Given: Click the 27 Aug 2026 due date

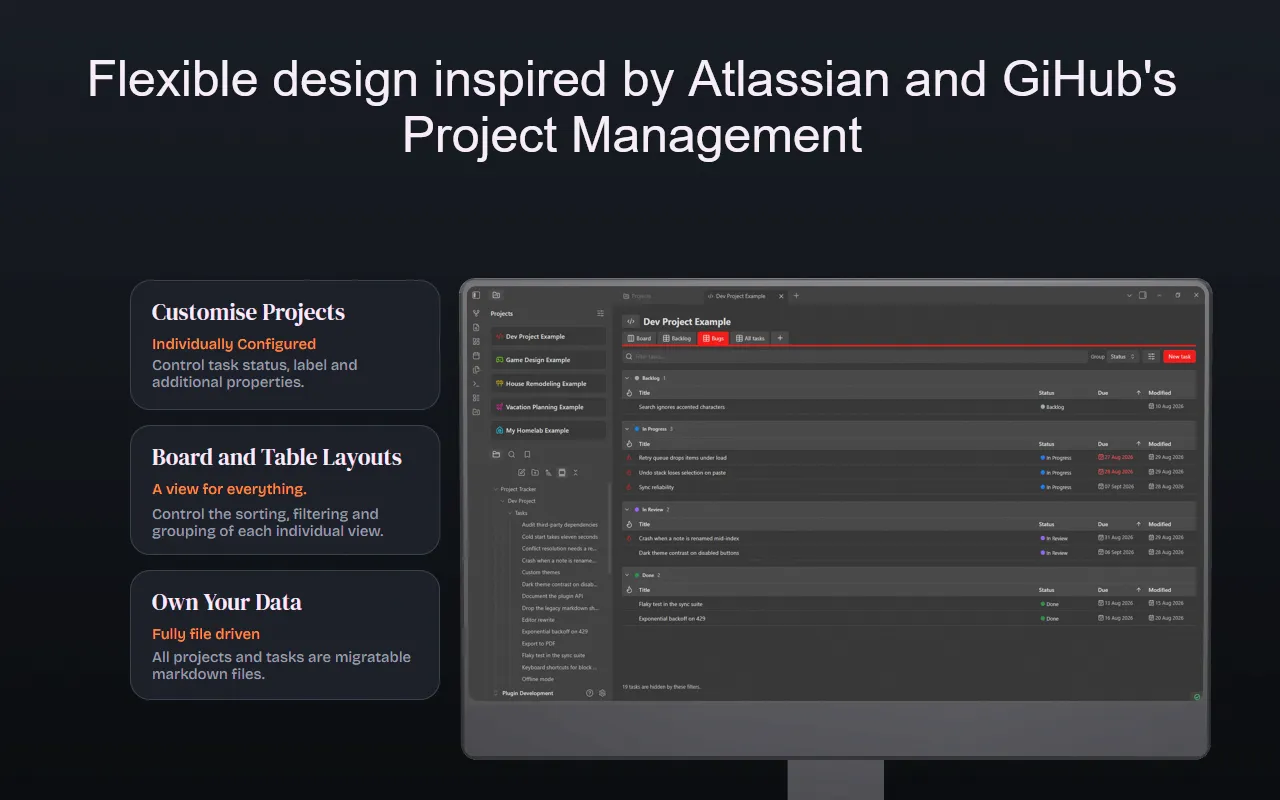Looking at the screenshot, I should pyautogui.click(x=1116, y=458).
